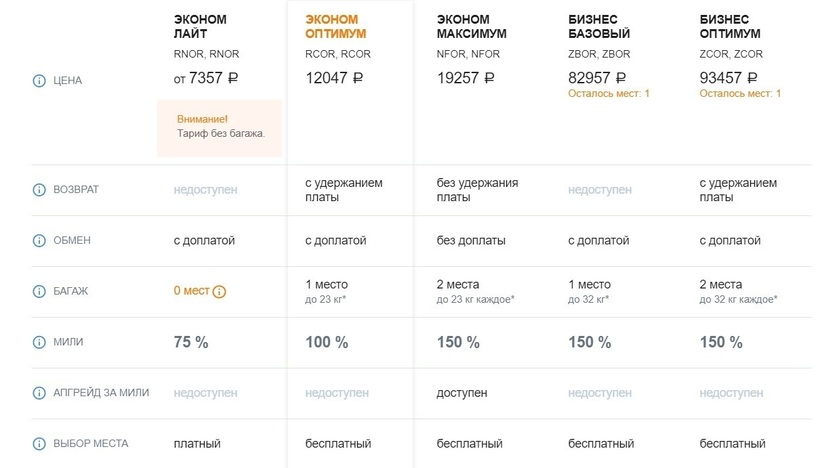Viewport: 820px width, 468px height.
Task: Open the info icon beside ОБМЕН
Action: [40, 241]
